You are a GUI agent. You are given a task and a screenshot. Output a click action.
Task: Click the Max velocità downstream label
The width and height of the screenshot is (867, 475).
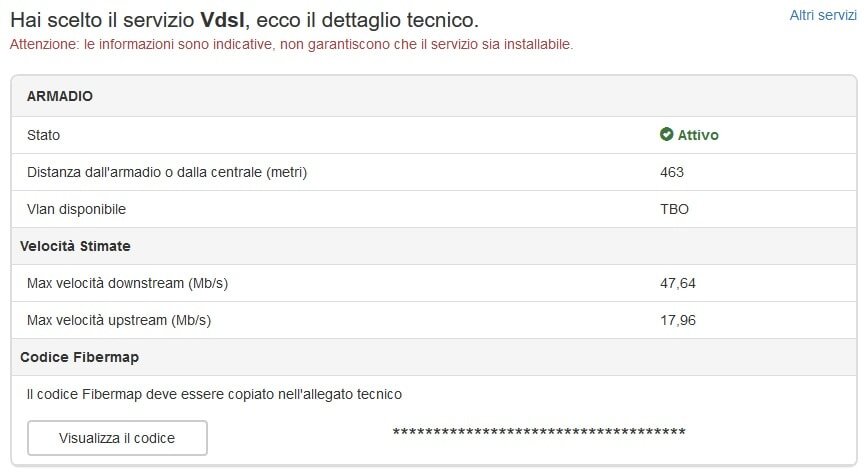click(x=127, y=283)
